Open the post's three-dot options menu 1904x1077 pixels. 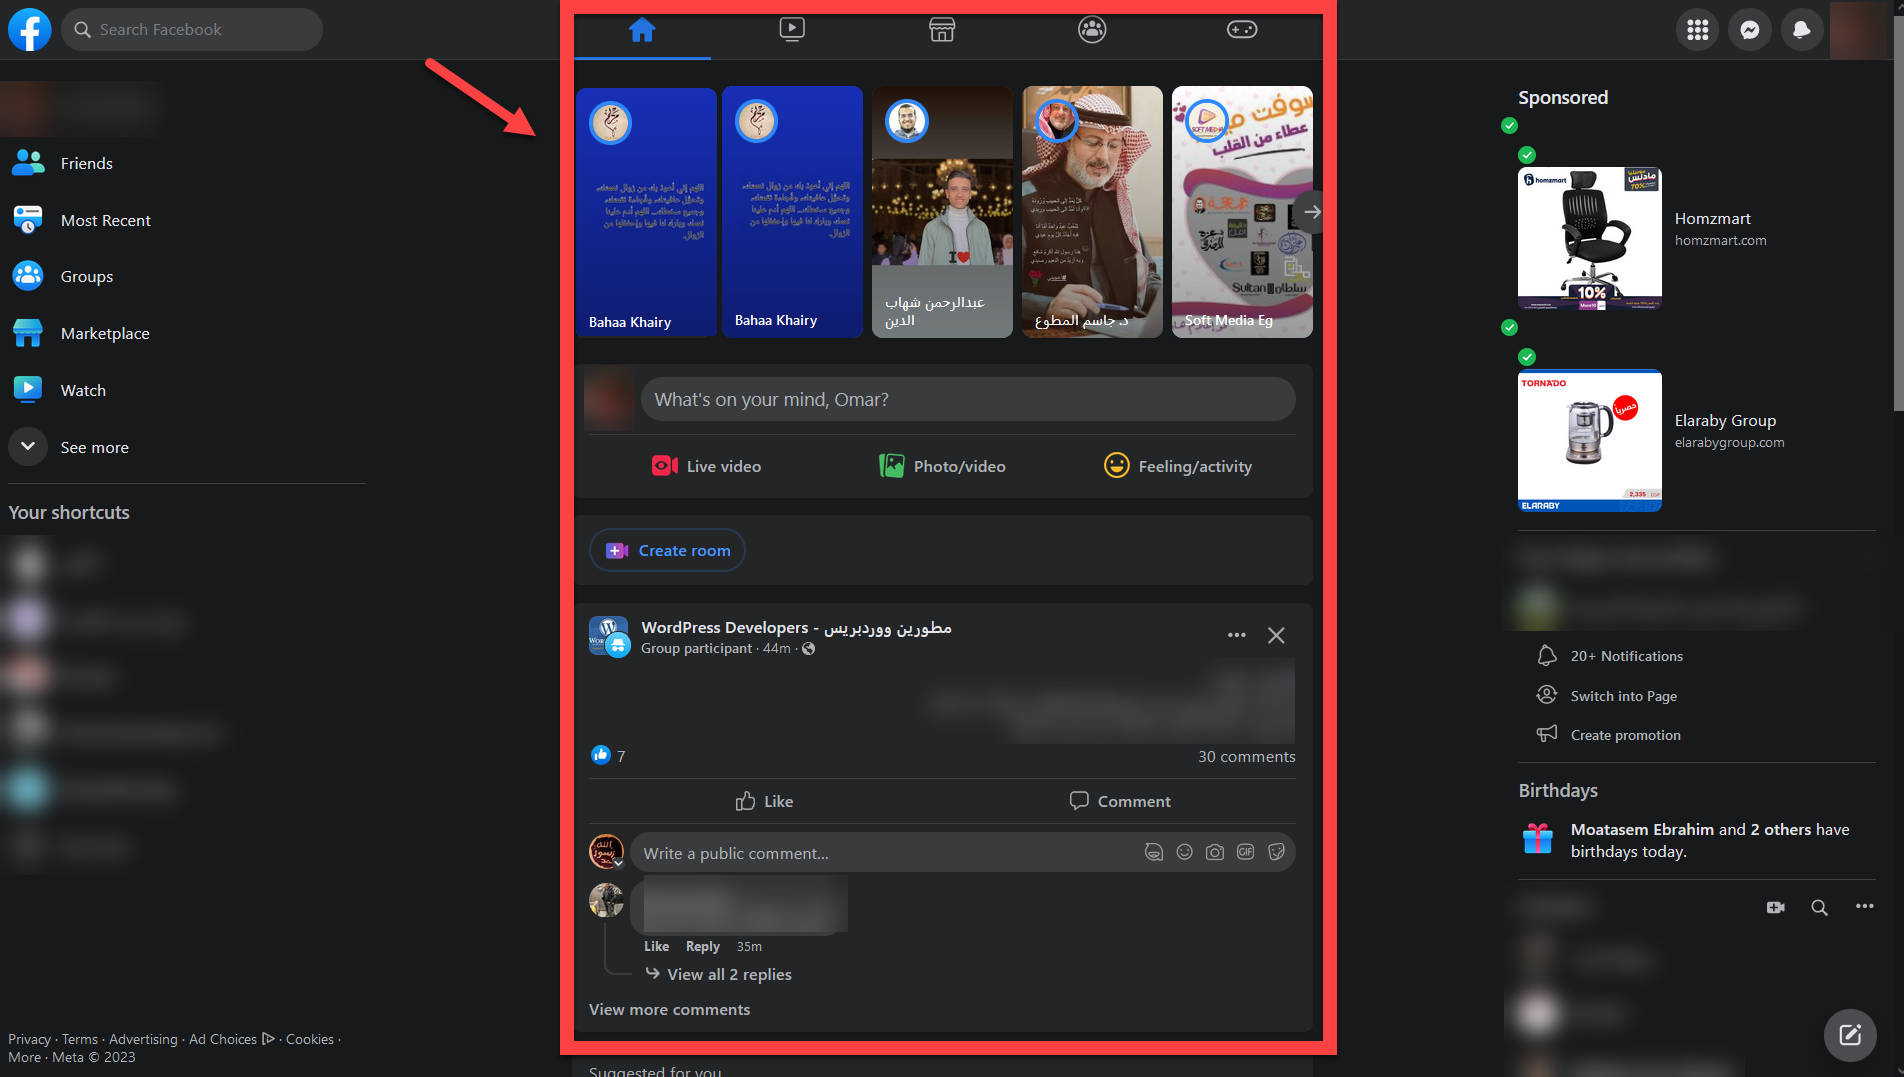point(1236,635)
